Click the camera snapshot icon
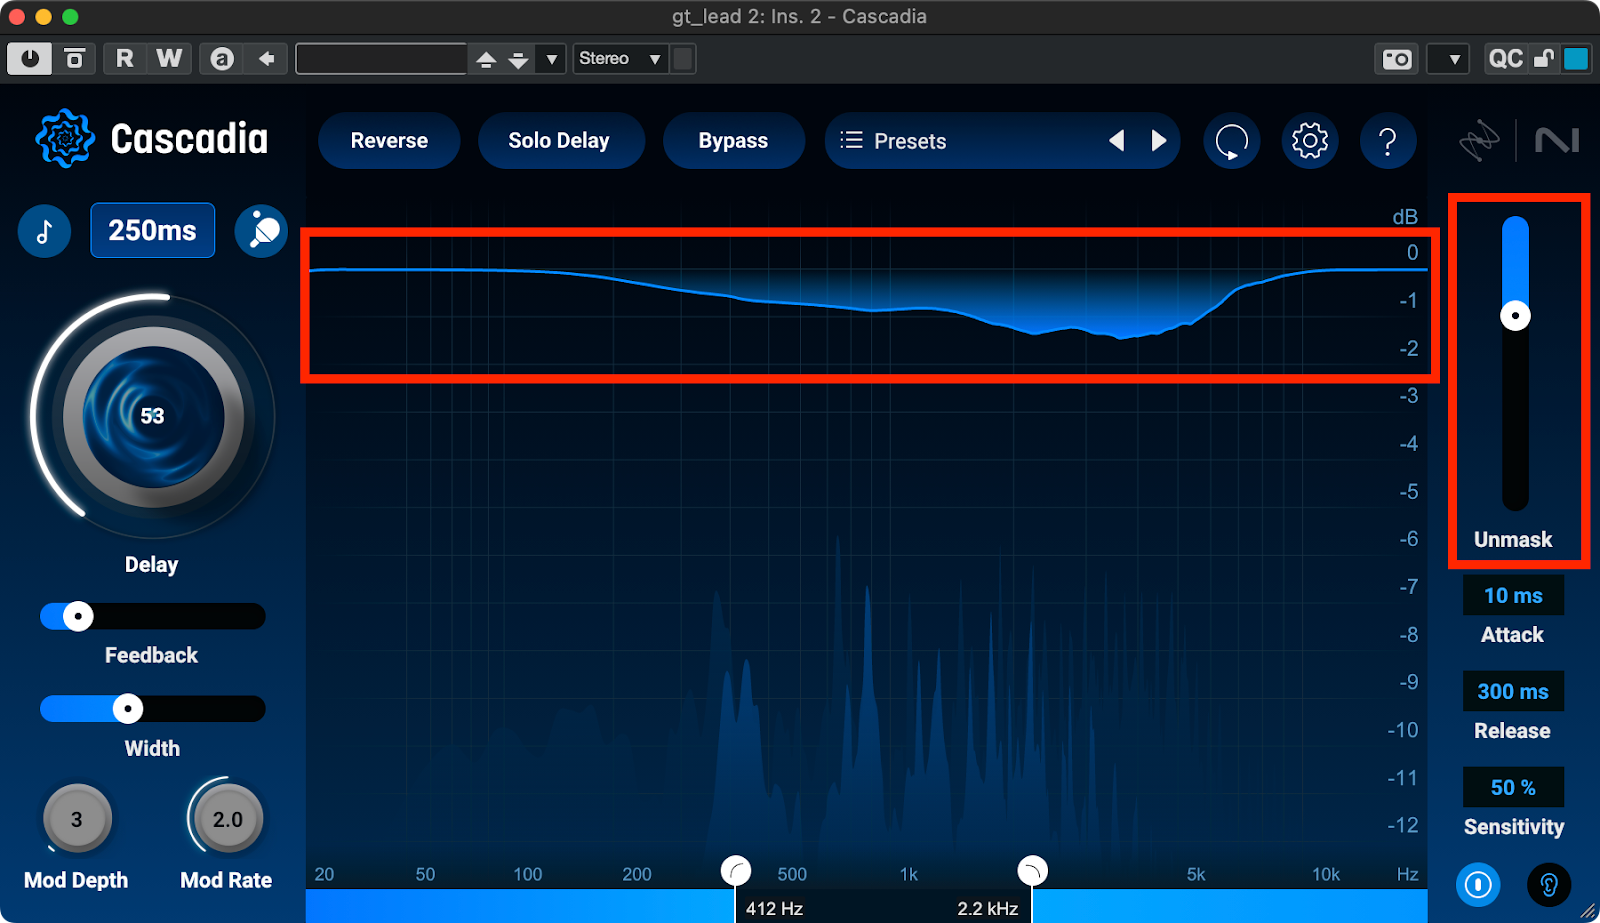This screenshot has height=923, width=1600. click(x=1397, y=60)
